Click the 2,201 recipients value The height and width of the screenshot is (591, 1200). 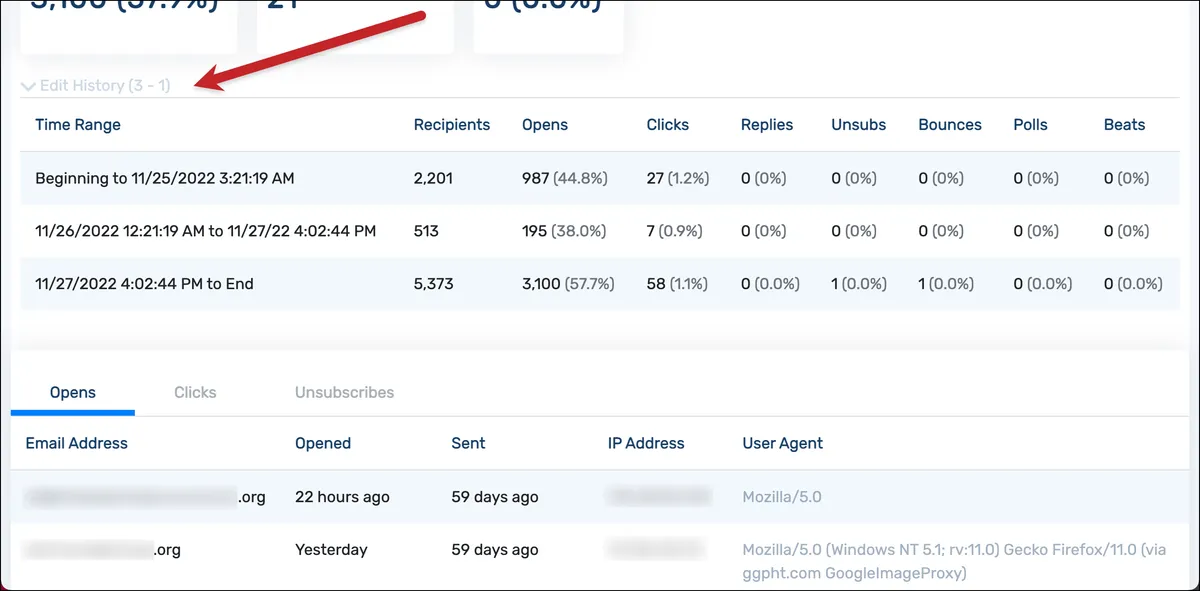pos(433,179)
